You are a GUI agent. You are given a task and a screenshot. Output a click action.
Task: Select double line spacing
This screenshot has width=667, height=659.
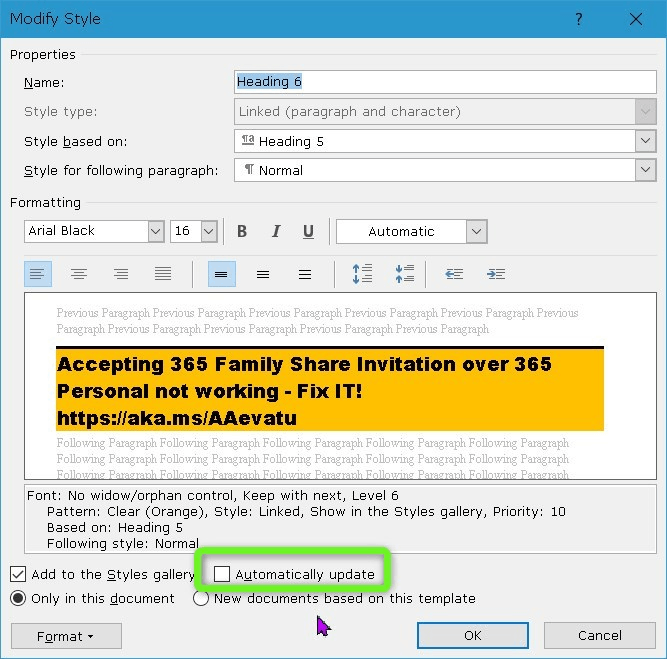(x=305, y=274)
